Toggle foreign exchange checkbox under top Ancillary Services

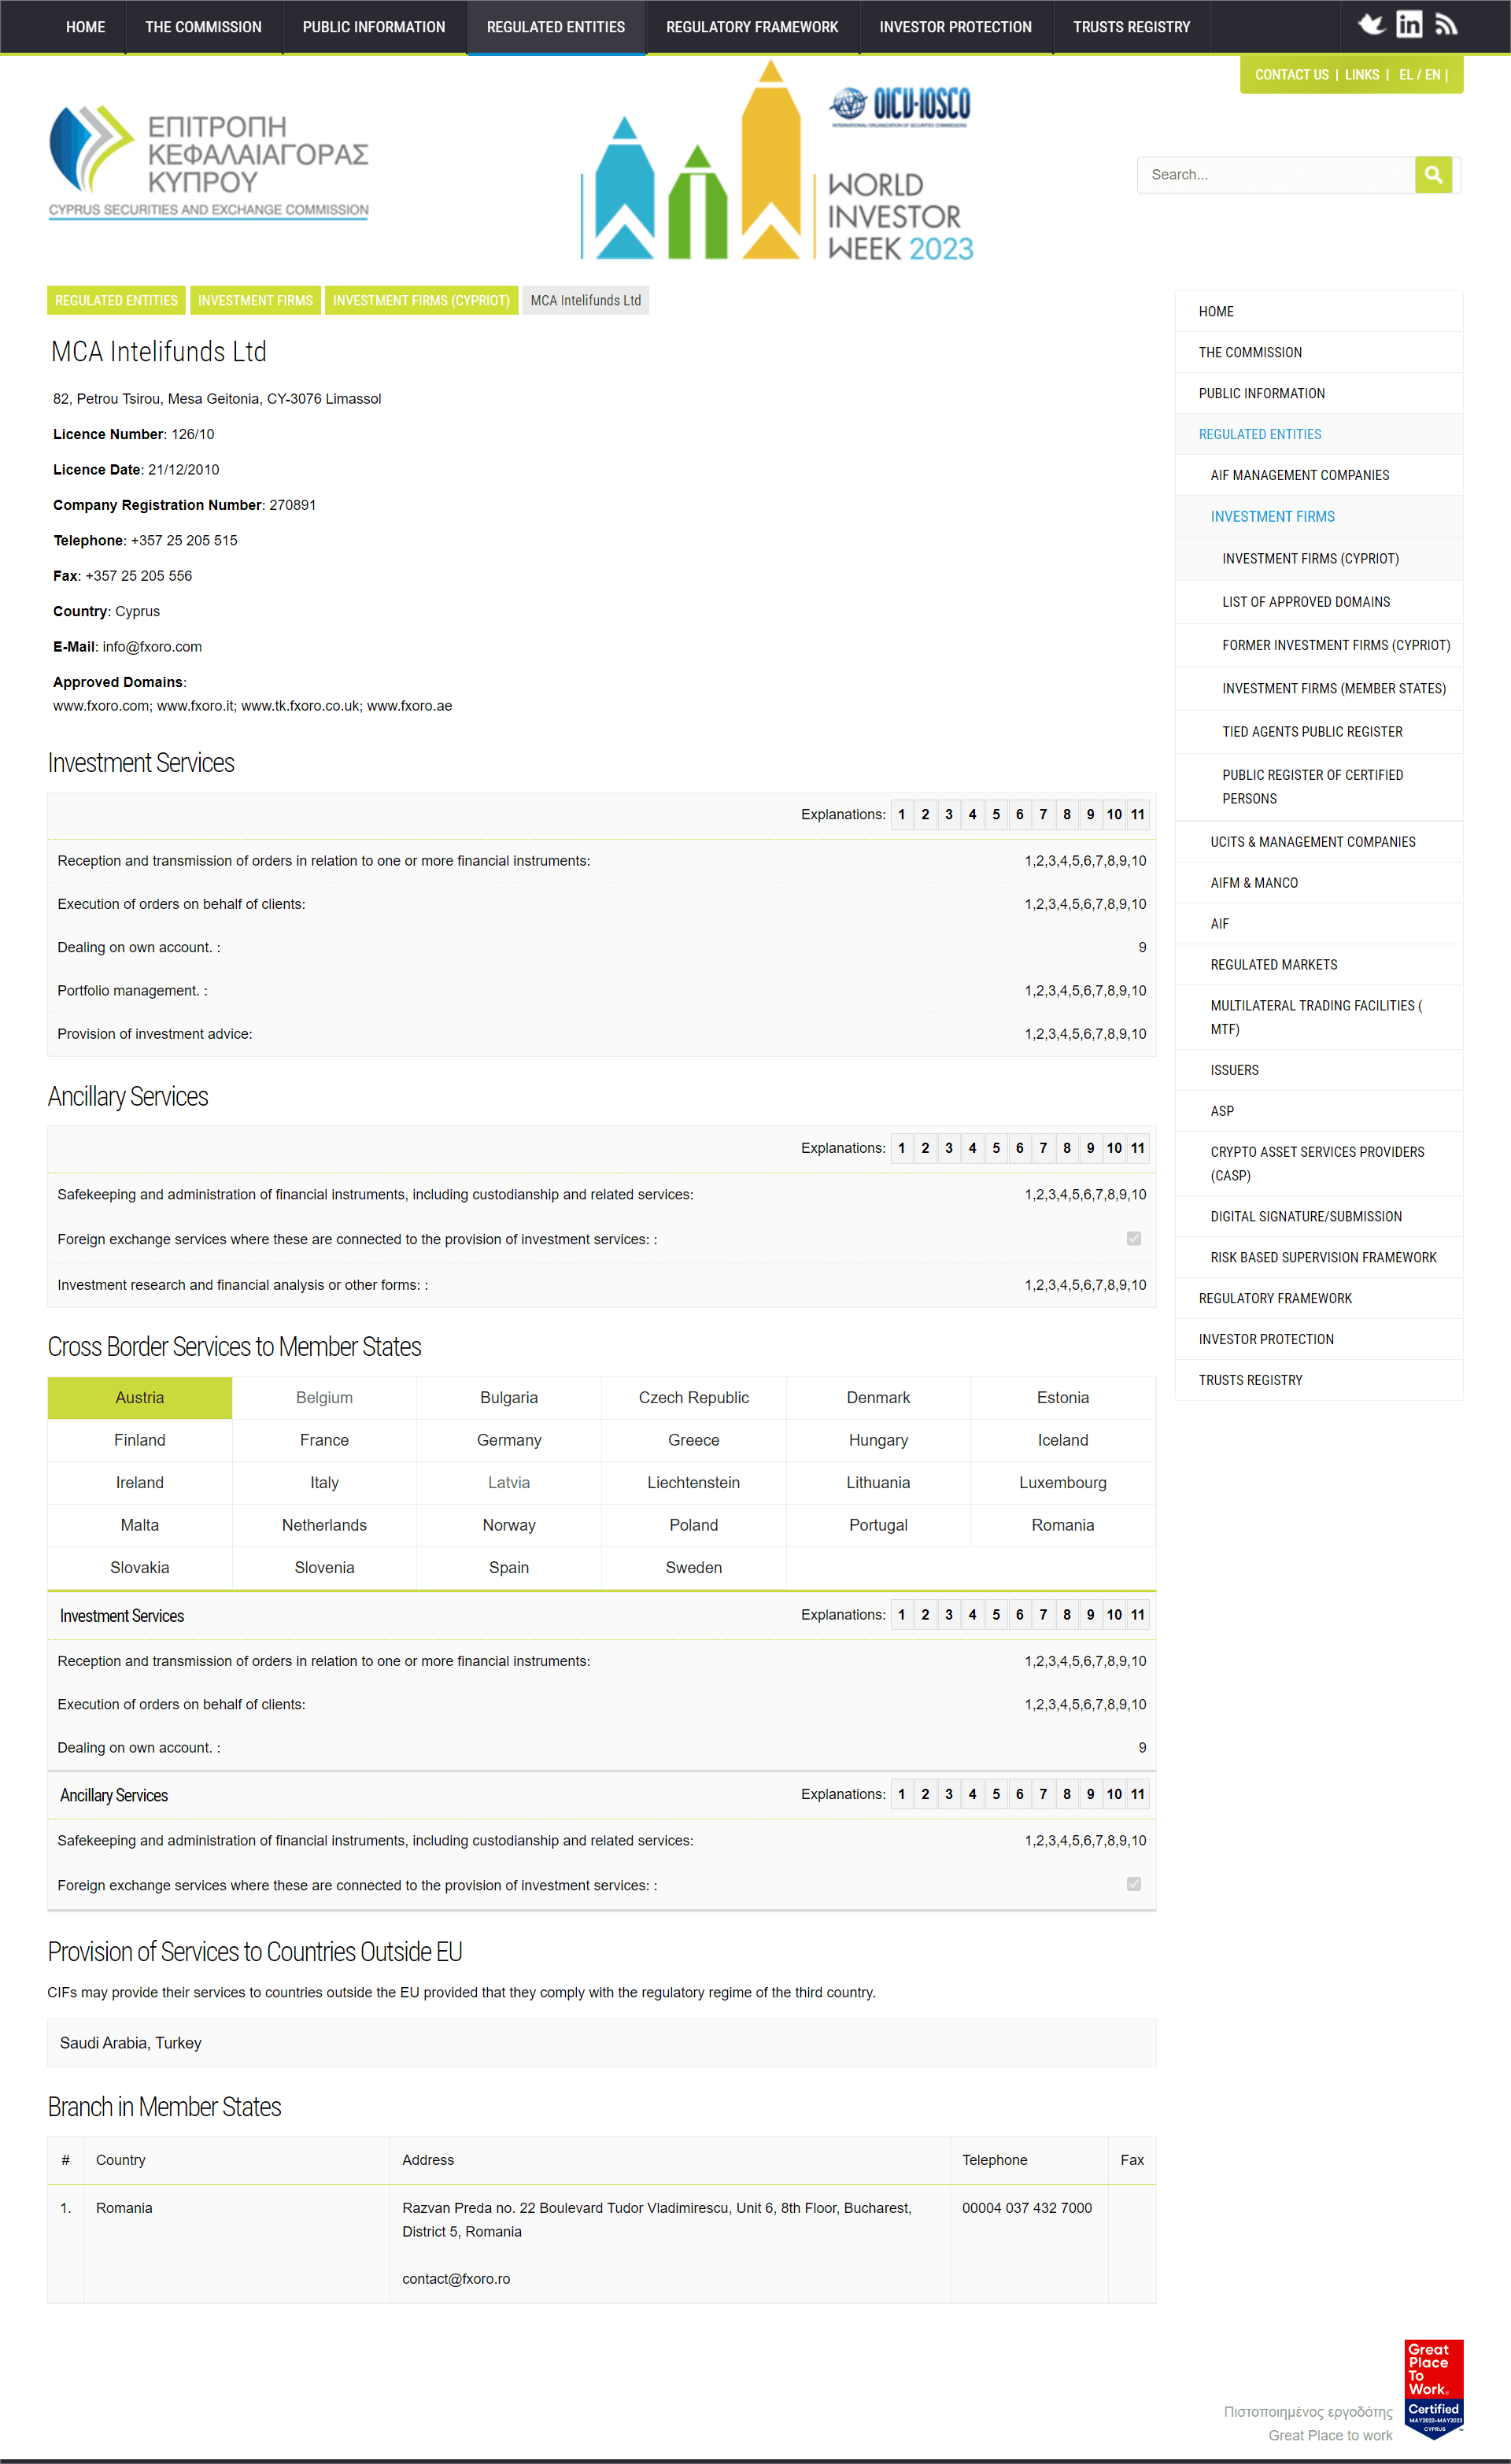[x=1133, y=1238]
